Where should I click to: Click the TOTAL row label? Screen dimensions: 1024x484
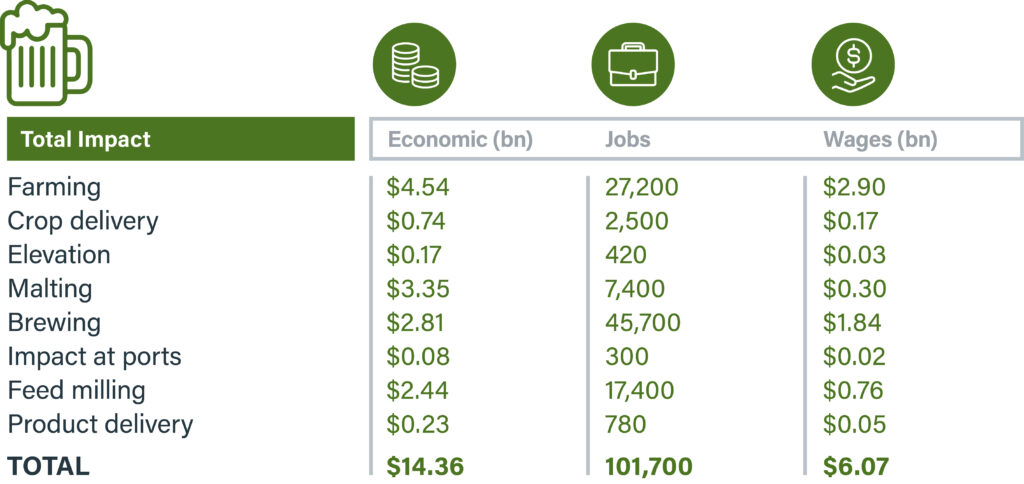coord(49,466)
